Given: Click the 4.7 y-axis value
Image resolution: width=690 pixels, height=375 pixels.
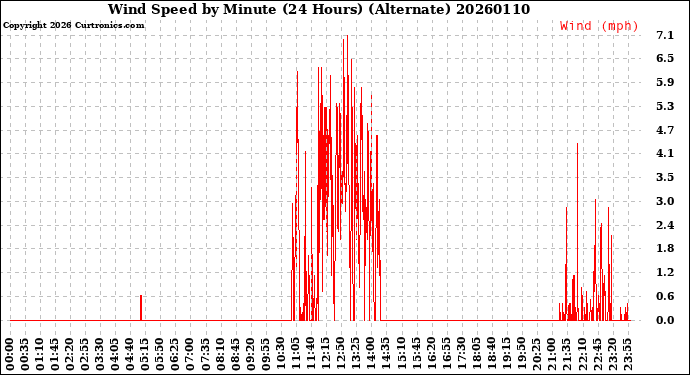Looking at the screenshot, I should coord(664,130).
